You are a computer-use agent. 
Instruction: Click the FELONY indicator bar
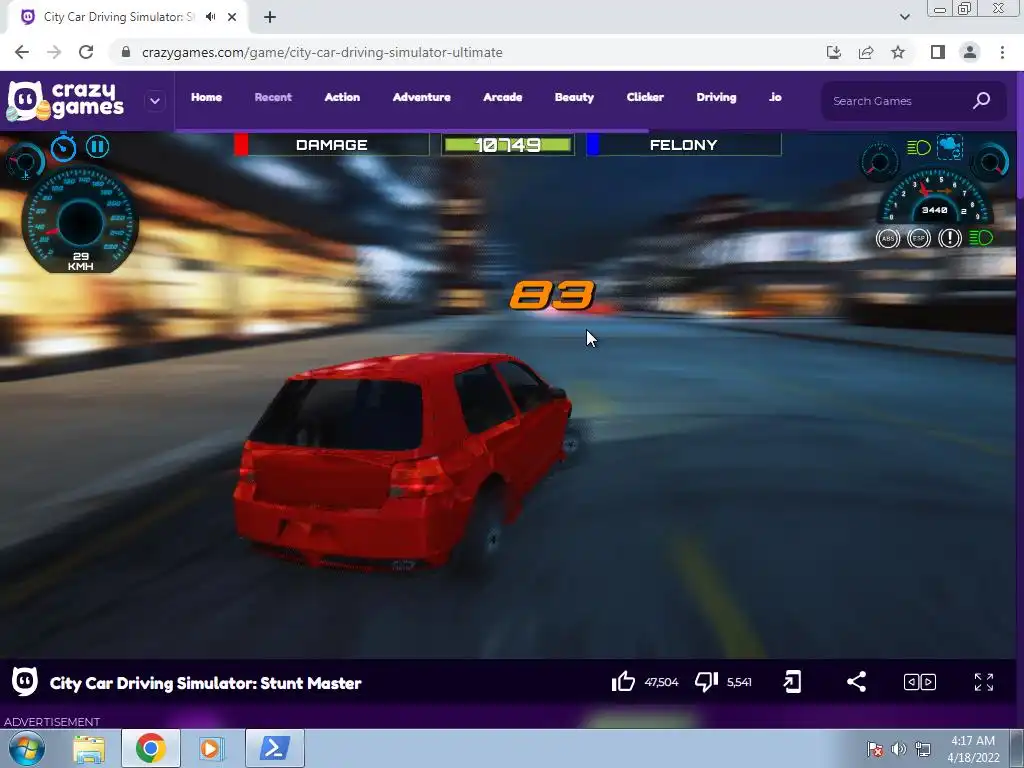[684, 144]
